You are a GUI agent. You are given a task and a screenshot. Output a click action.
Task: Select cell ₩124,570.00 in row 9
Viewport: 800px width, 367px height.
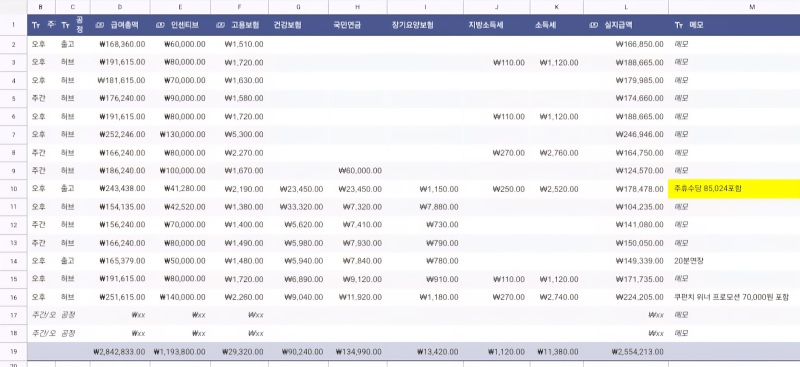point(626,170)
